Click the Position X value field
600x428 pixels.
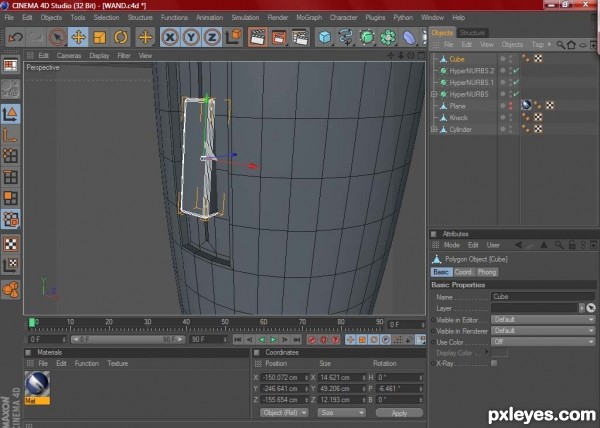[x=284, y=378]
